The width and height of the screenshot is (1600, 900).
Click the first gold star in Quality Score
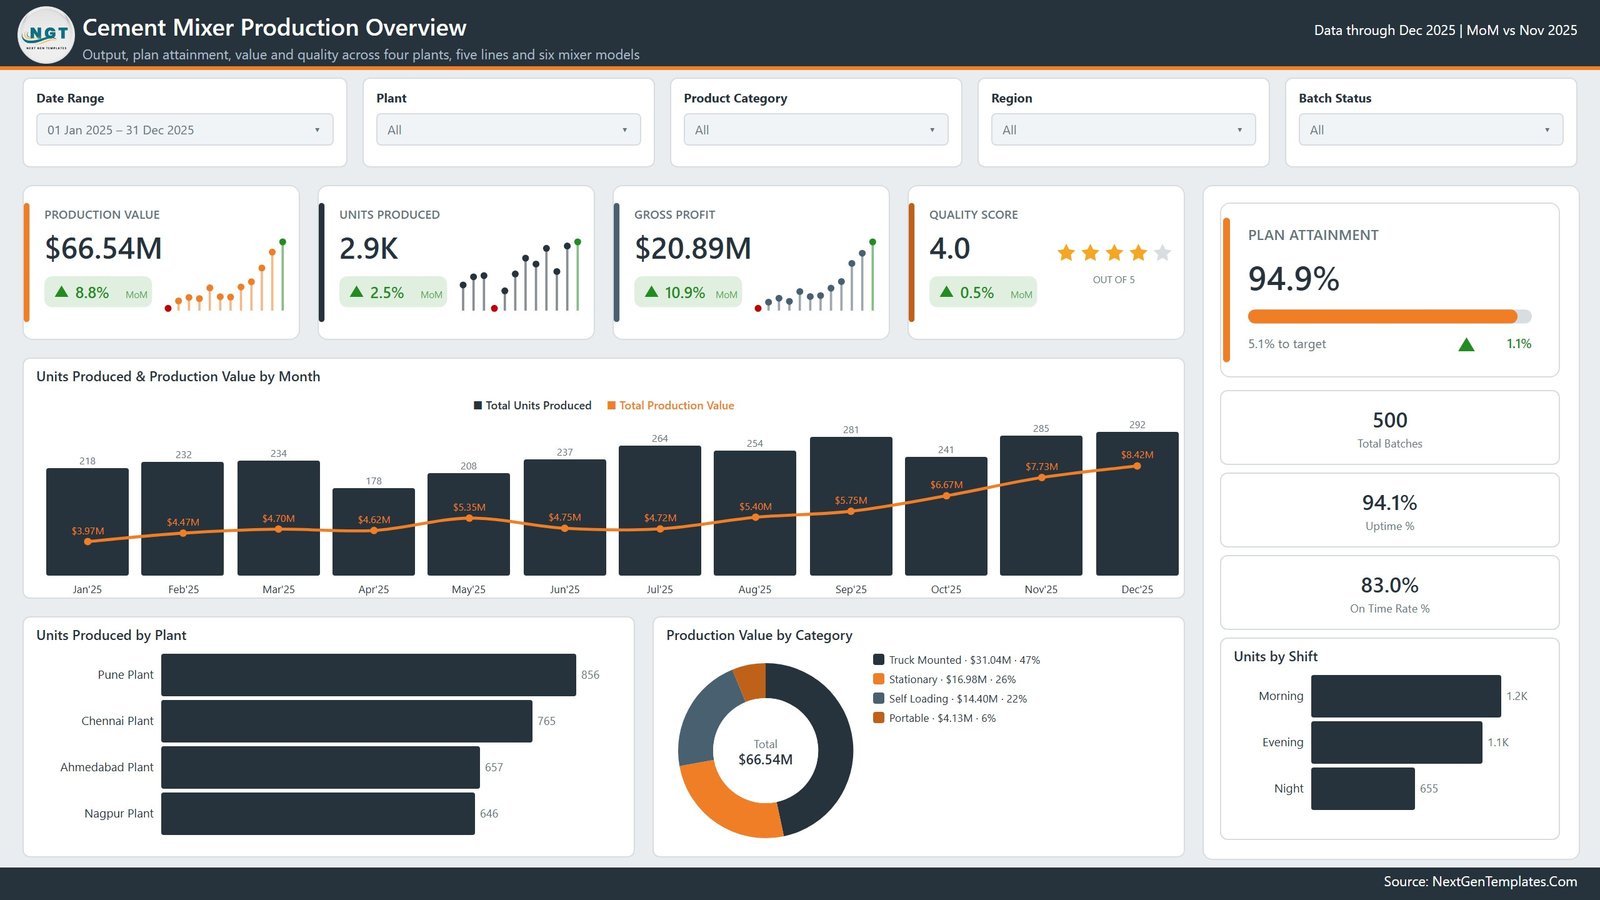[1066, 253]
